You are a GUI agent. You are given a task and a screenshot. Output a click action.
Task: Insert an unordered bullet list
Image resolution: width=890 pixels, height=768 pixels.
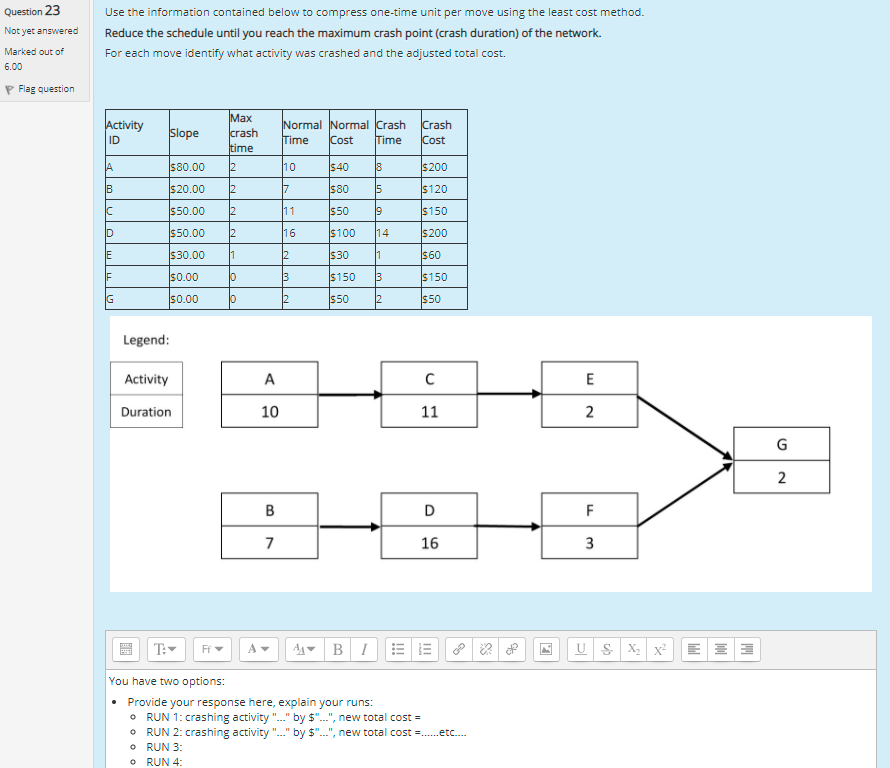(398, 649)
